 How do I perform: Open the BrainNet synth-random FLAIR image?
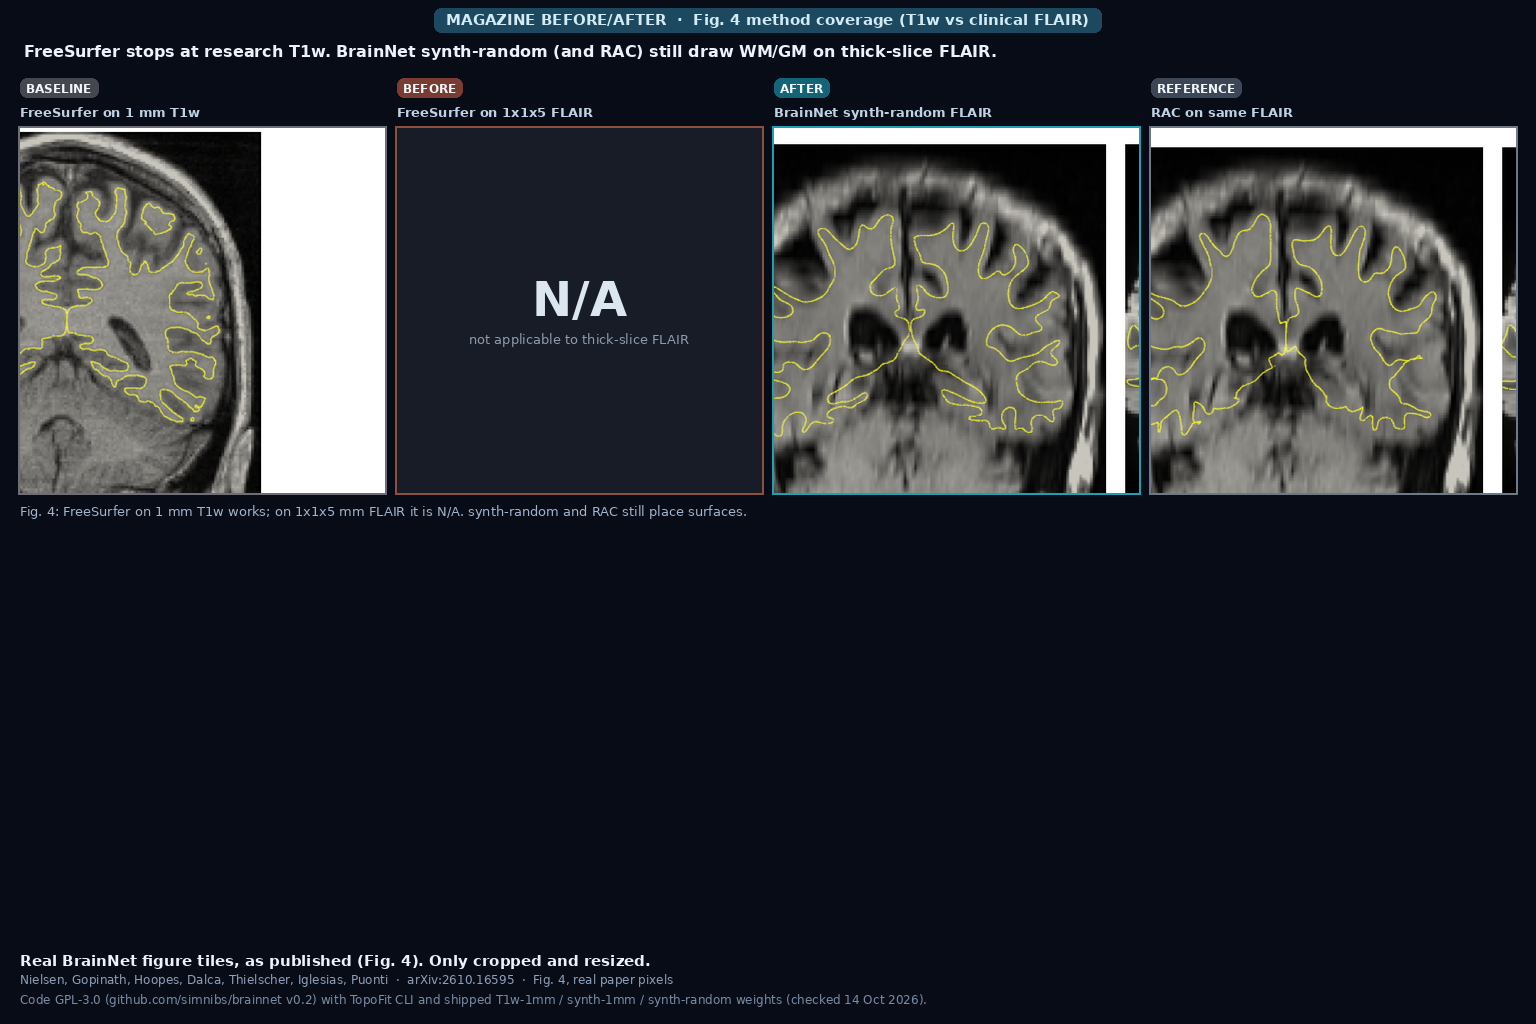click(956, 310)
